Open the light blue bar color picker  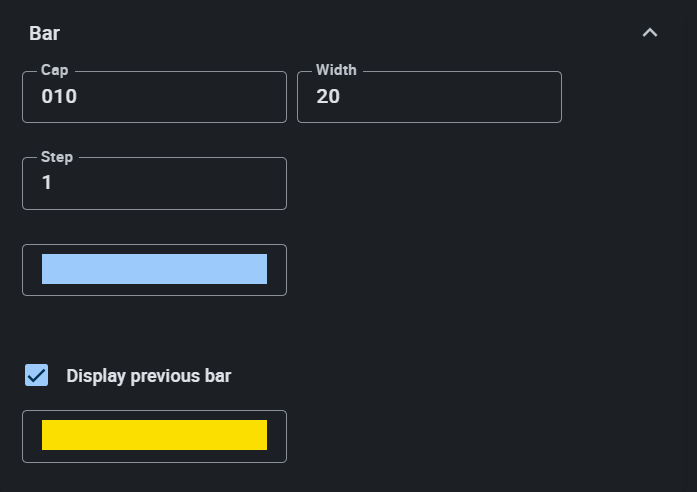point(154,269)
